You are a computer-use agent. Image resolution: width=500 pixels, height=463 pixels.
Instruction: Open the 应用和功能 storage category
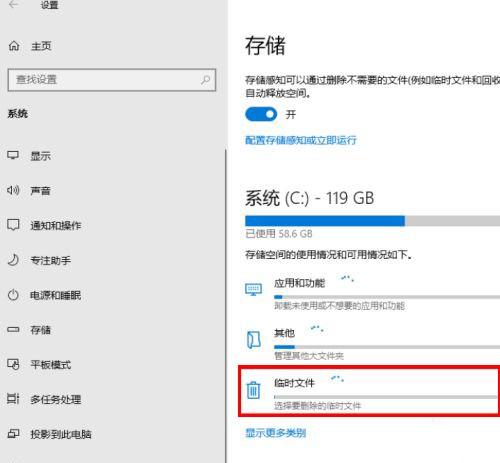tap(371, 293)
